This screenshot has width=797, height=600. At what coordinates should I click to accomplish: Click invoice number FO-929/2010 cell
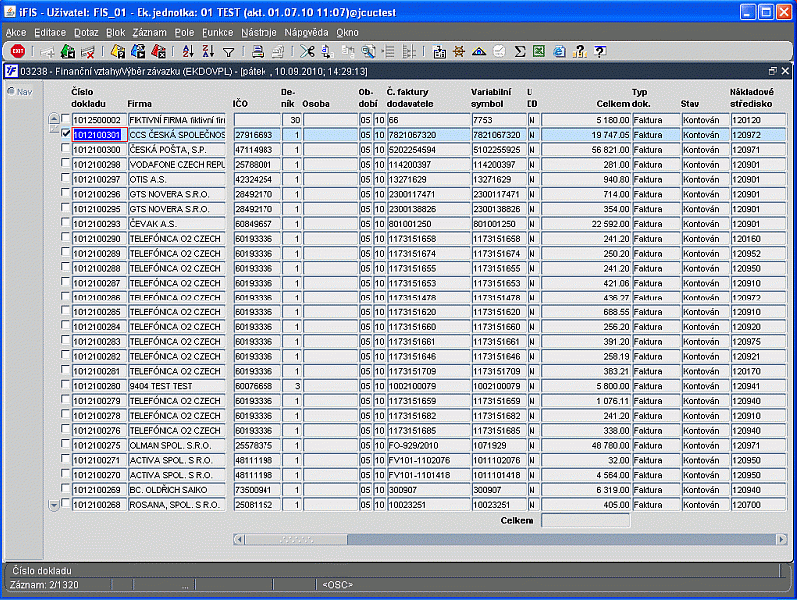tap(428, 445)
